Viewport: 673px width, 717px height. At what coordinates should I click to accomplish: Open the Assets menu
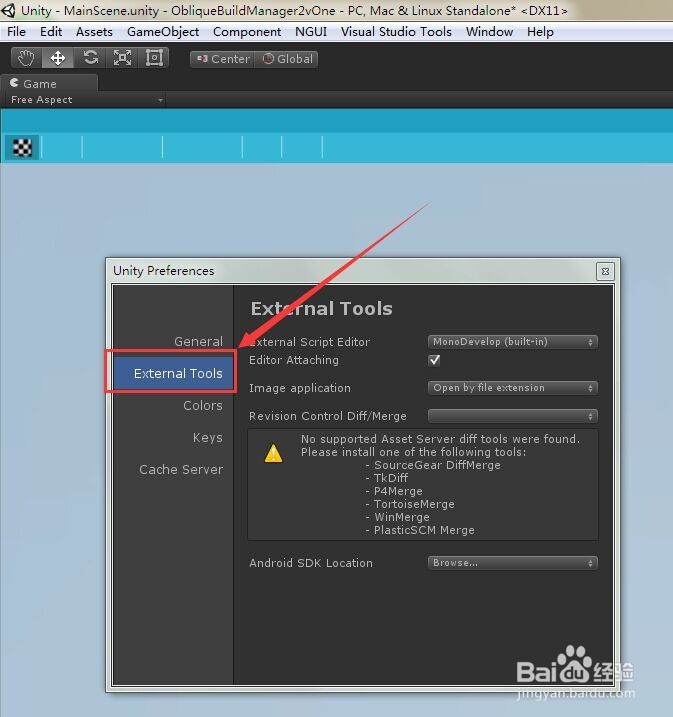coord(94,32)
